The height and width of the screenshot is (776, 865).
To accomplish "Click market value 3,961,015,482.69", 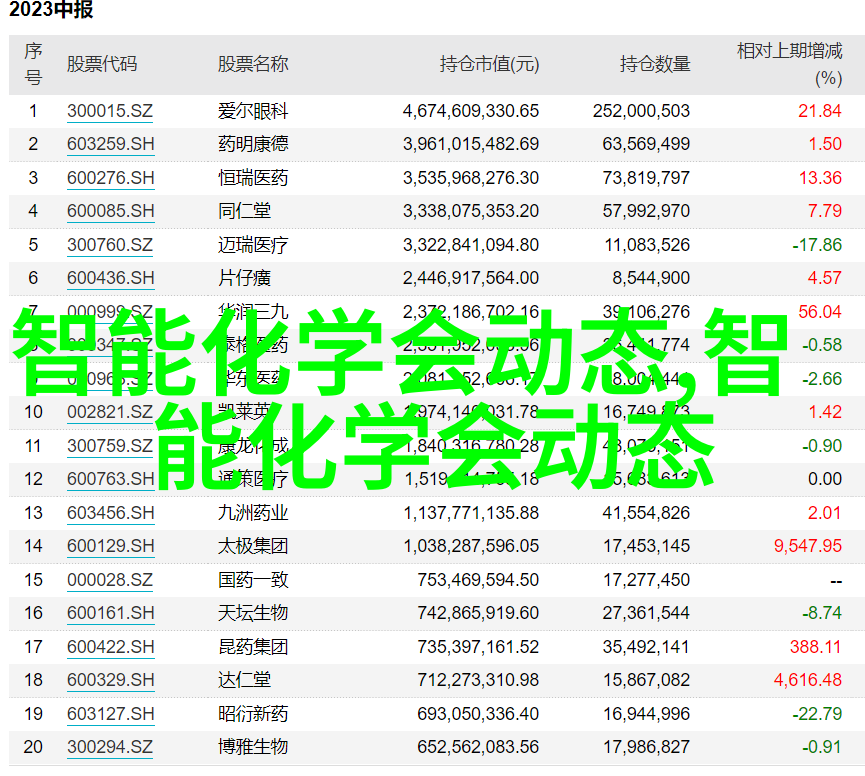I will pos(471,145).
